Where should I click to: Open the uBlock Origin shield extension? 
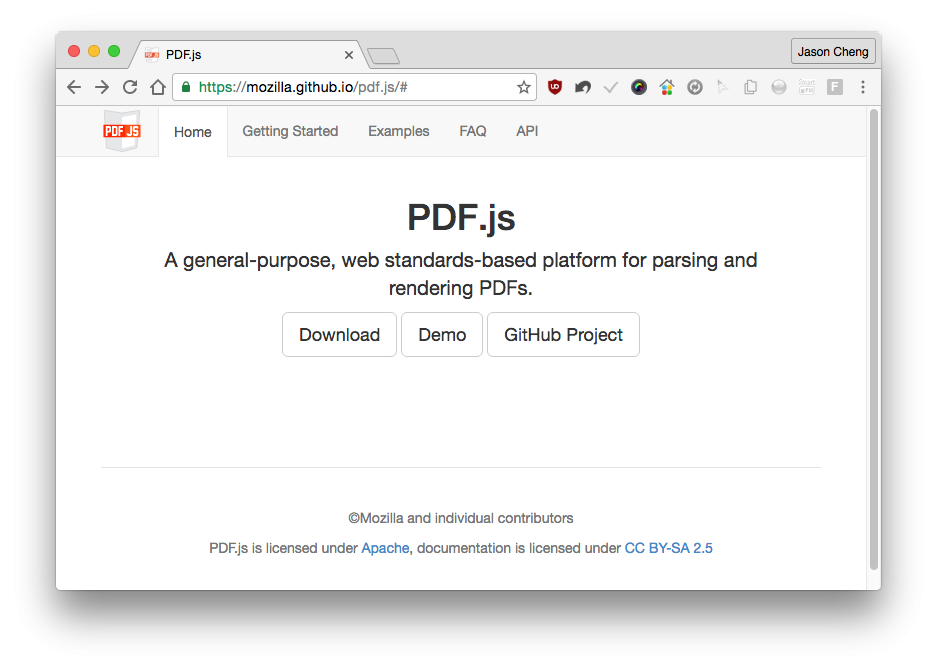coord(555,87)
